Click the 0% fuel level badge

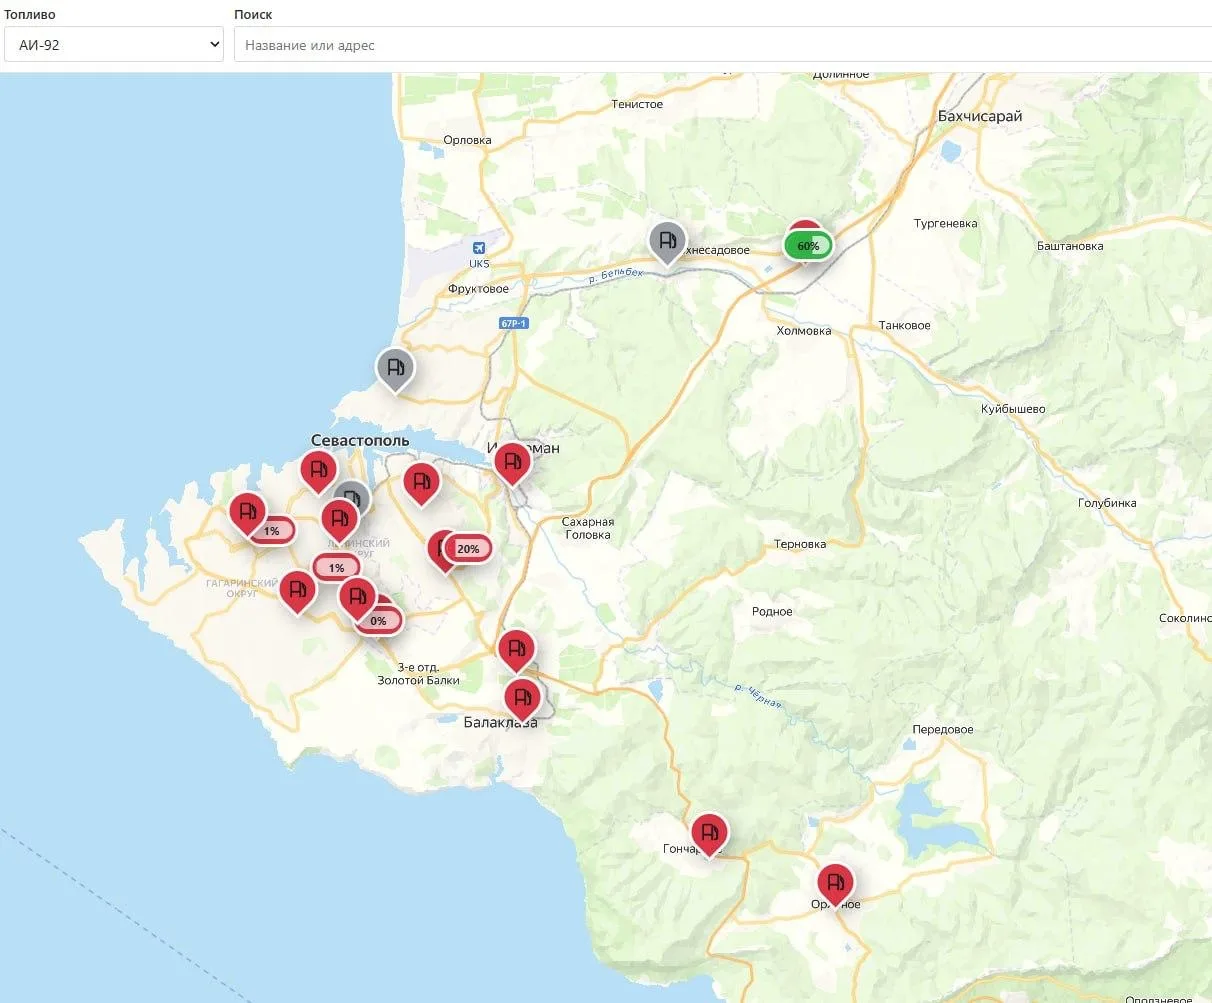(x=378, y=621)
